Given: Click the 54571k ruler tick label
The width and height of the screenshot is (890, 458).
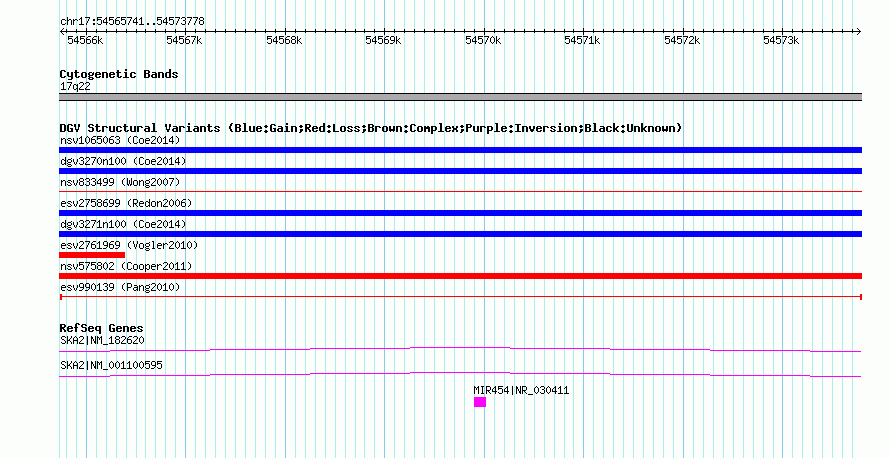Looking at the screenshot, I should 582,40.
